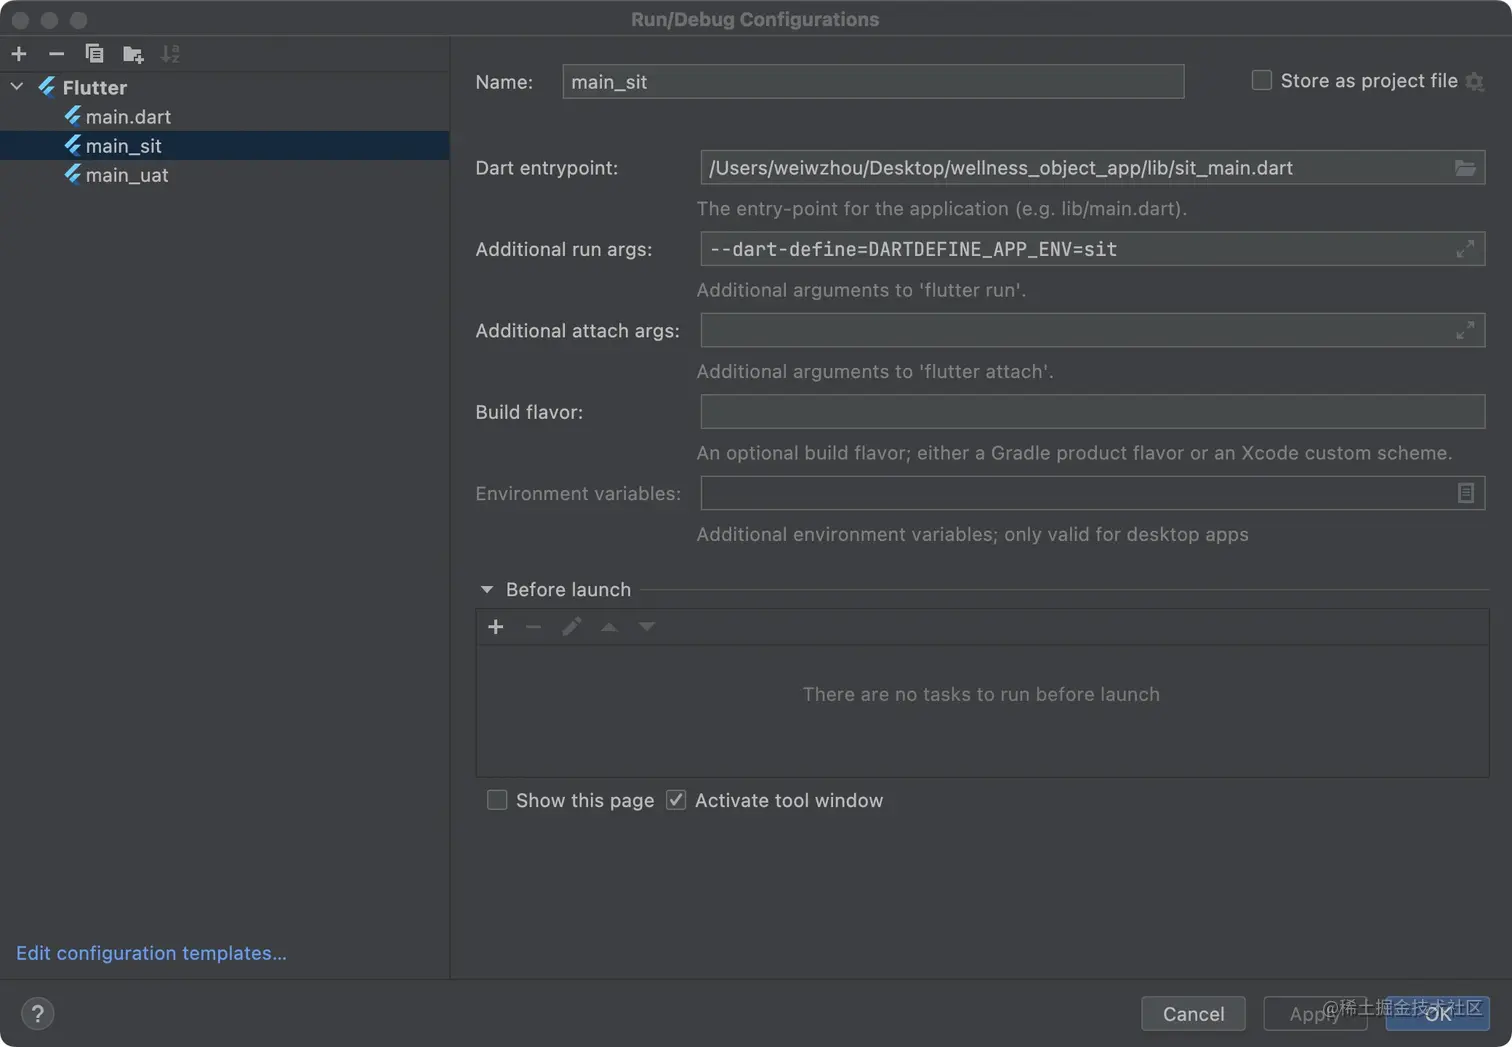
Task: Click the Apply button
Action: click(1315, 1014)
